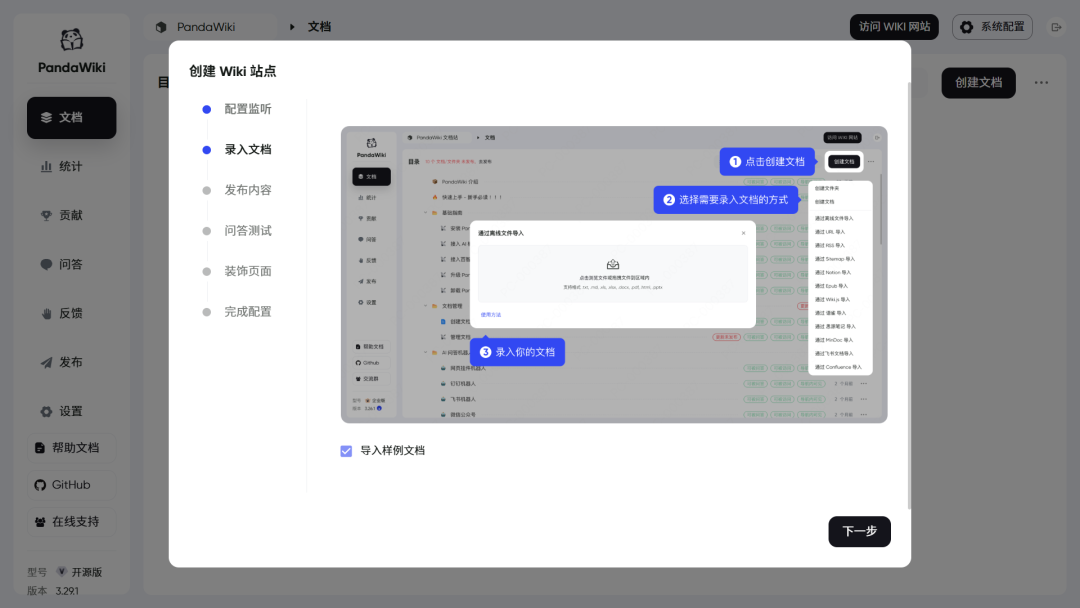Open the 统计 statistics page
Screen dimensions: 1080x608
(x=72, y=167)
